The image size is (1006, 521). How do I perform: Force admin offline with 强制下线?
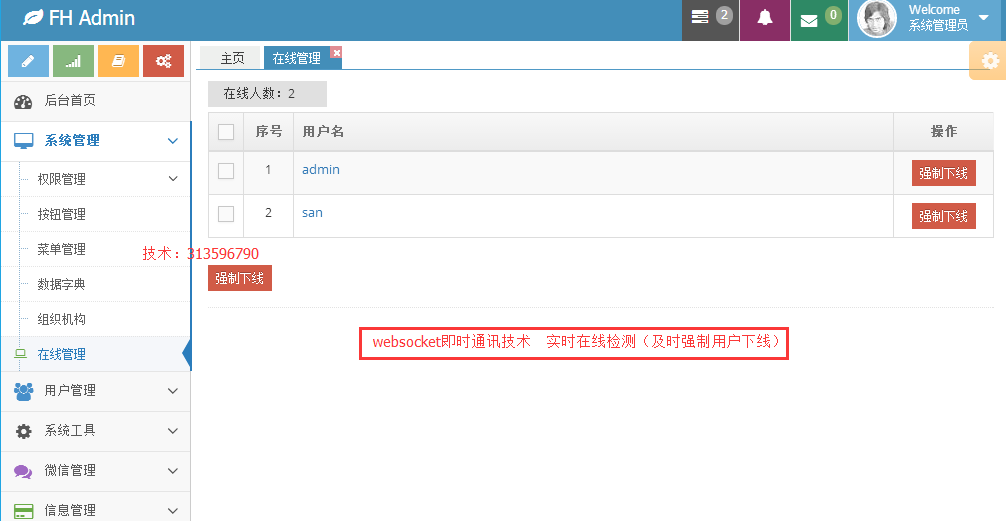coord(944,173)
